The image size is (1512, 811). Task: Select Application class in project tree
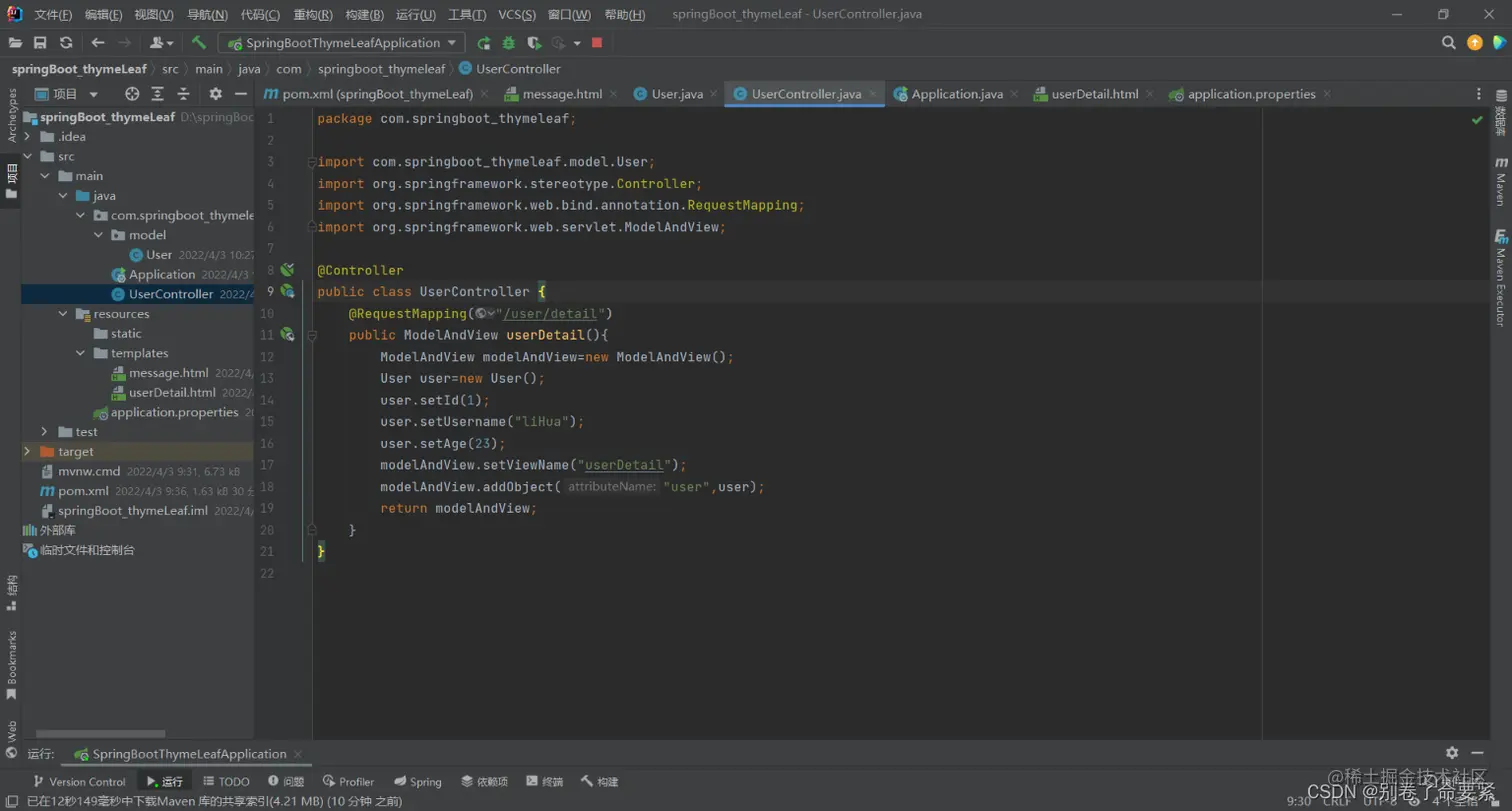162,274
